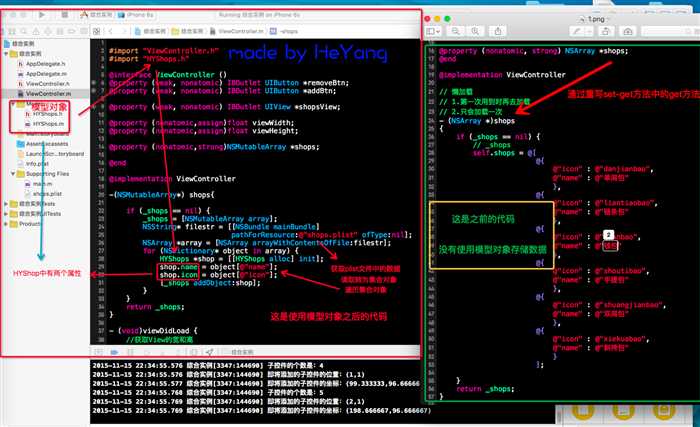This screenshot has width=700, height=427.
Task: Click the 'return _shops;' line in Xcode editor
Action: (x=155, y=307)
